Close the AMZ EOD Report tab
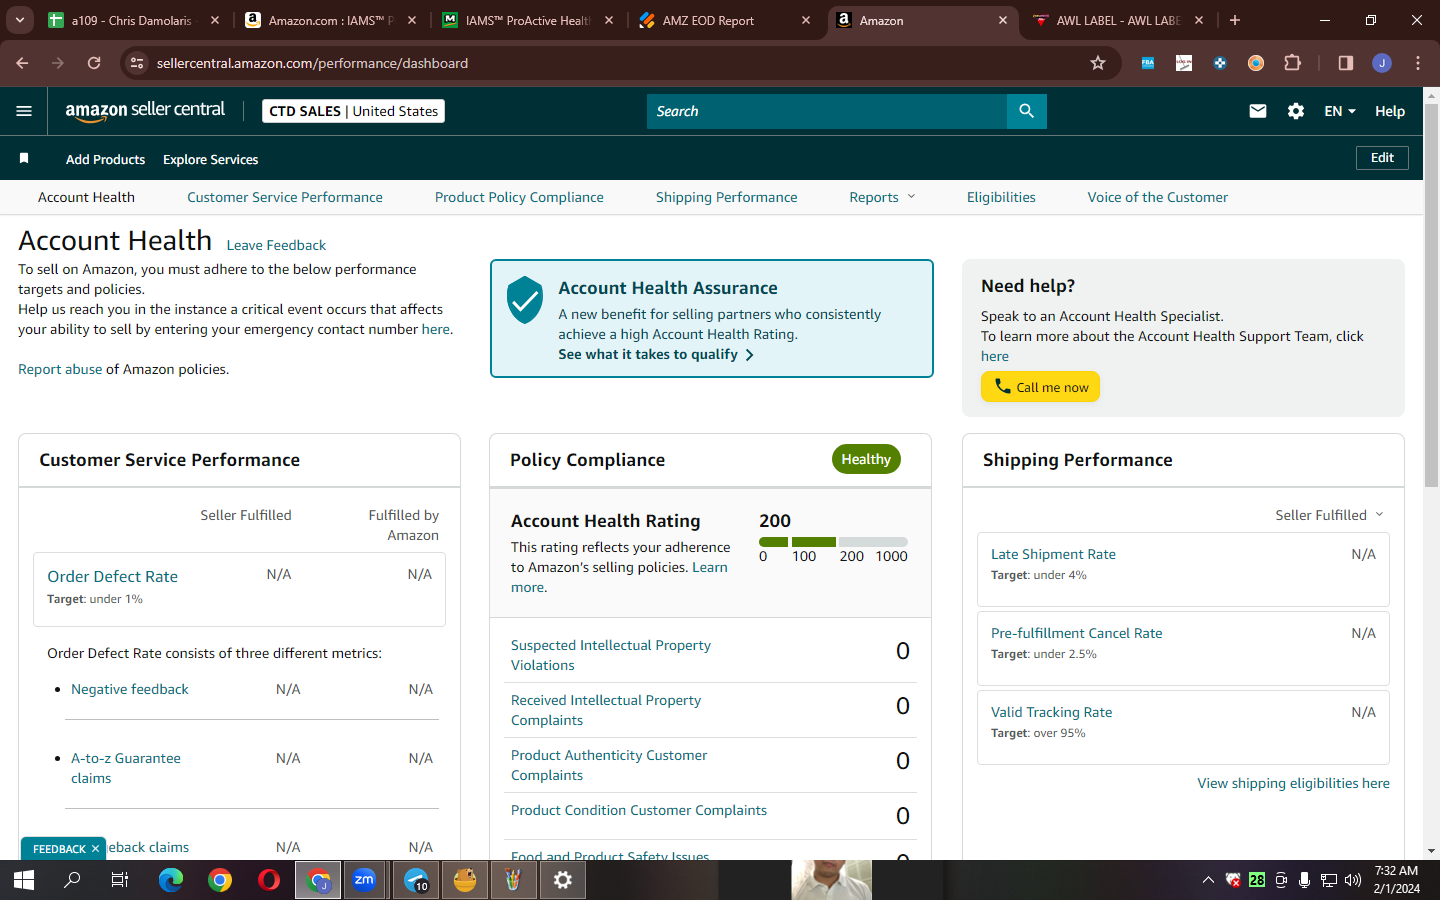This screenshot has width=1440, height=900. [806, 20]
